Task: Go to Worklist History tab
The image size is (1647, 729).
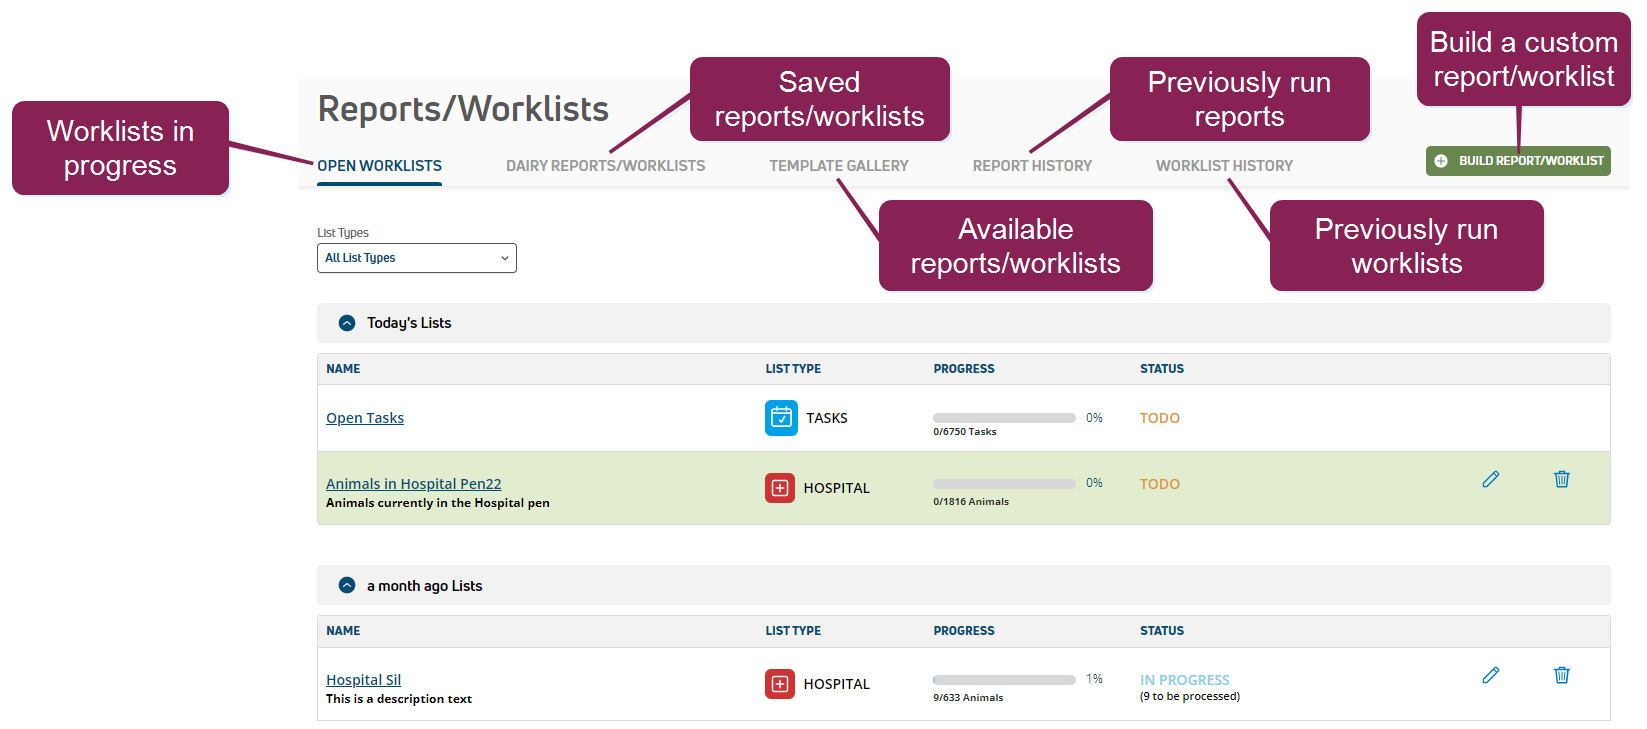Action: tap(1224, 166)
